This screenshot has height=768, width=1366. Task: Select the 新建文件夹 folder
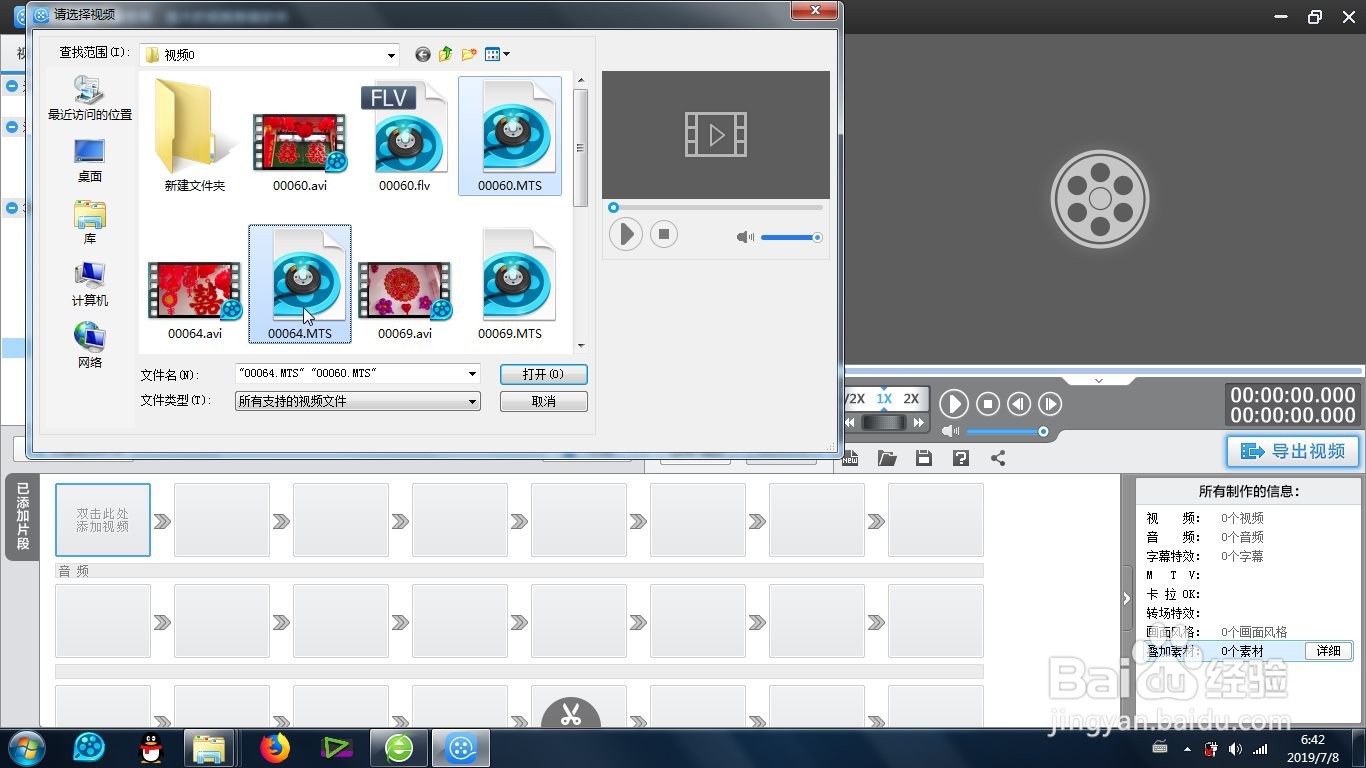coord(195,136)
